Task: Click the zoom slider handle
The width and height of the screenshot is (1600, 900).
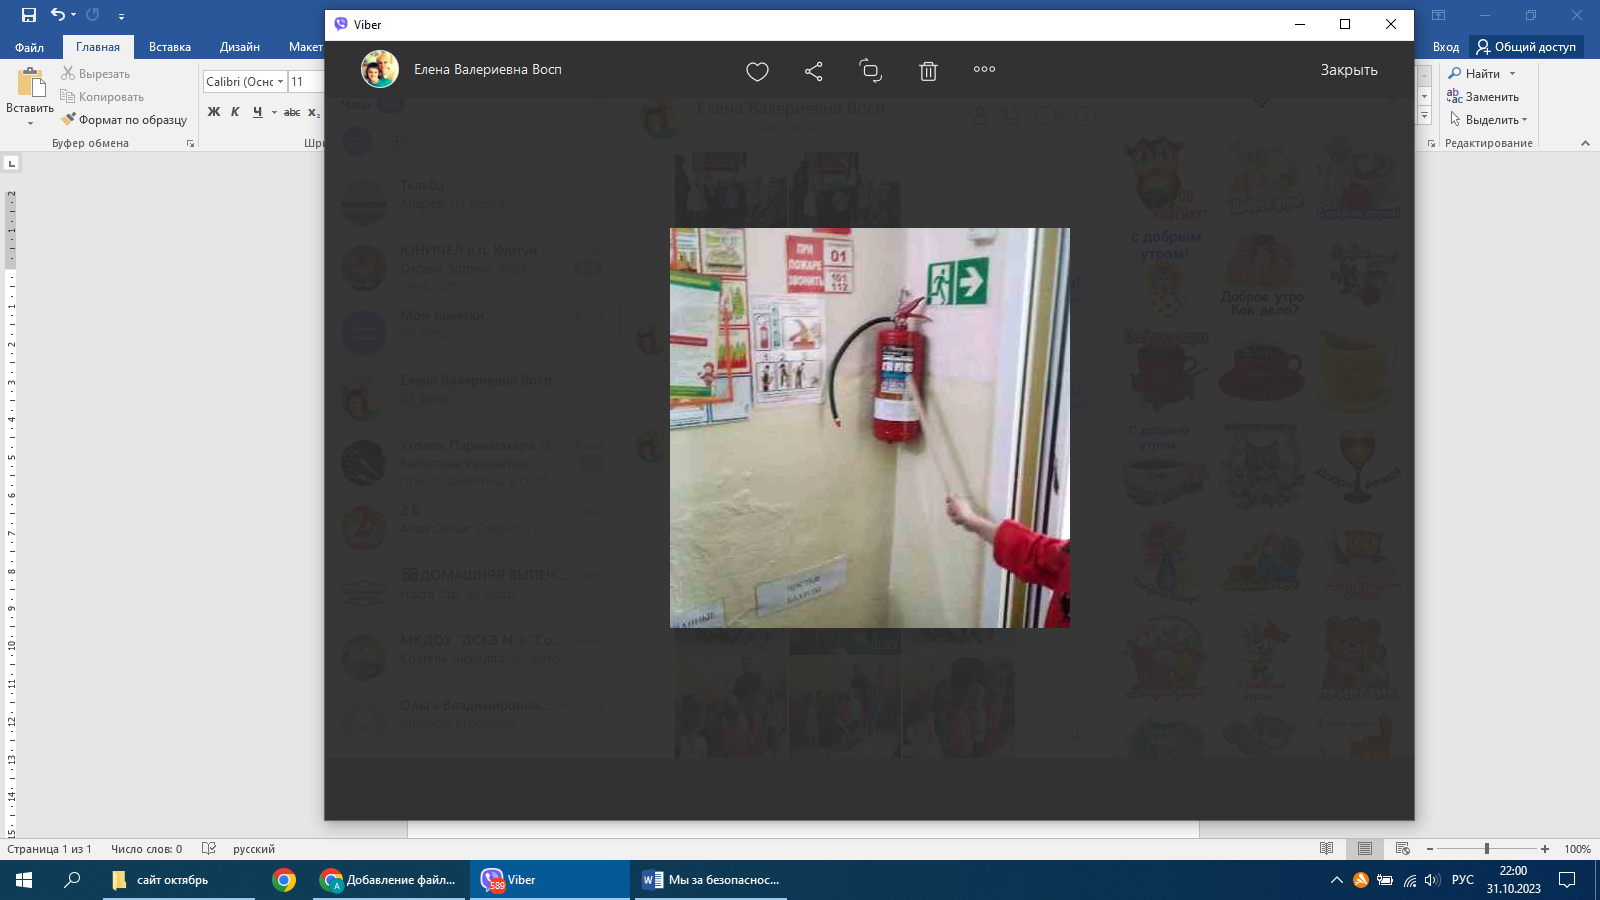Action: click(1487, 849)
